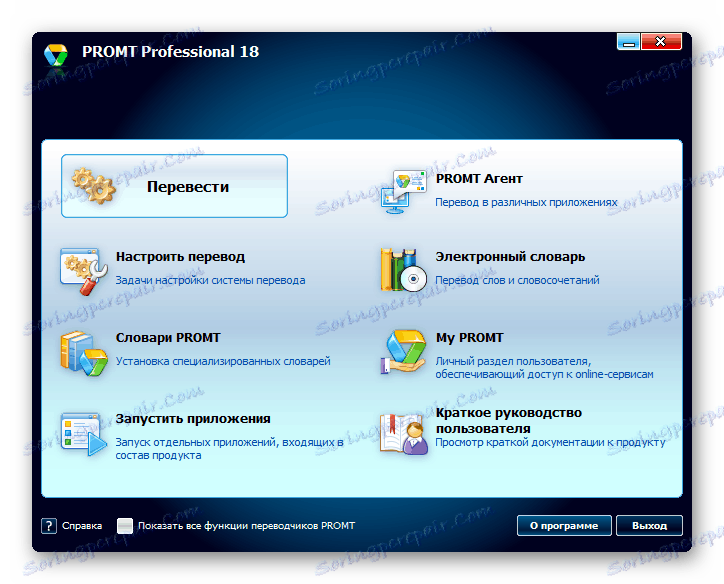The image size is (724, 584).
Task: Open the My PROMT hand icon
Action: click(x=403, y=352)
